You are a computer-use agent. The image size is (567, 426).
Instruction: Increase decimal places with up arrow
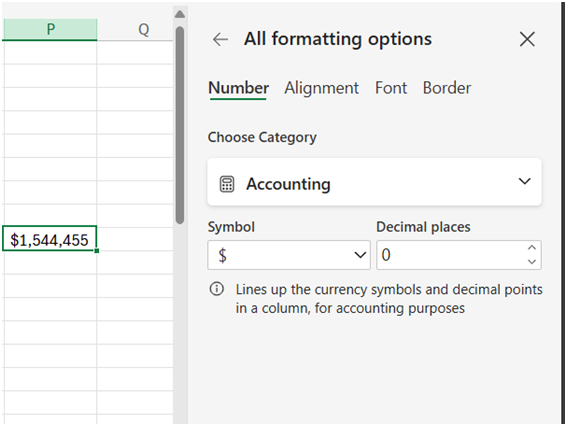coord(532,248)
